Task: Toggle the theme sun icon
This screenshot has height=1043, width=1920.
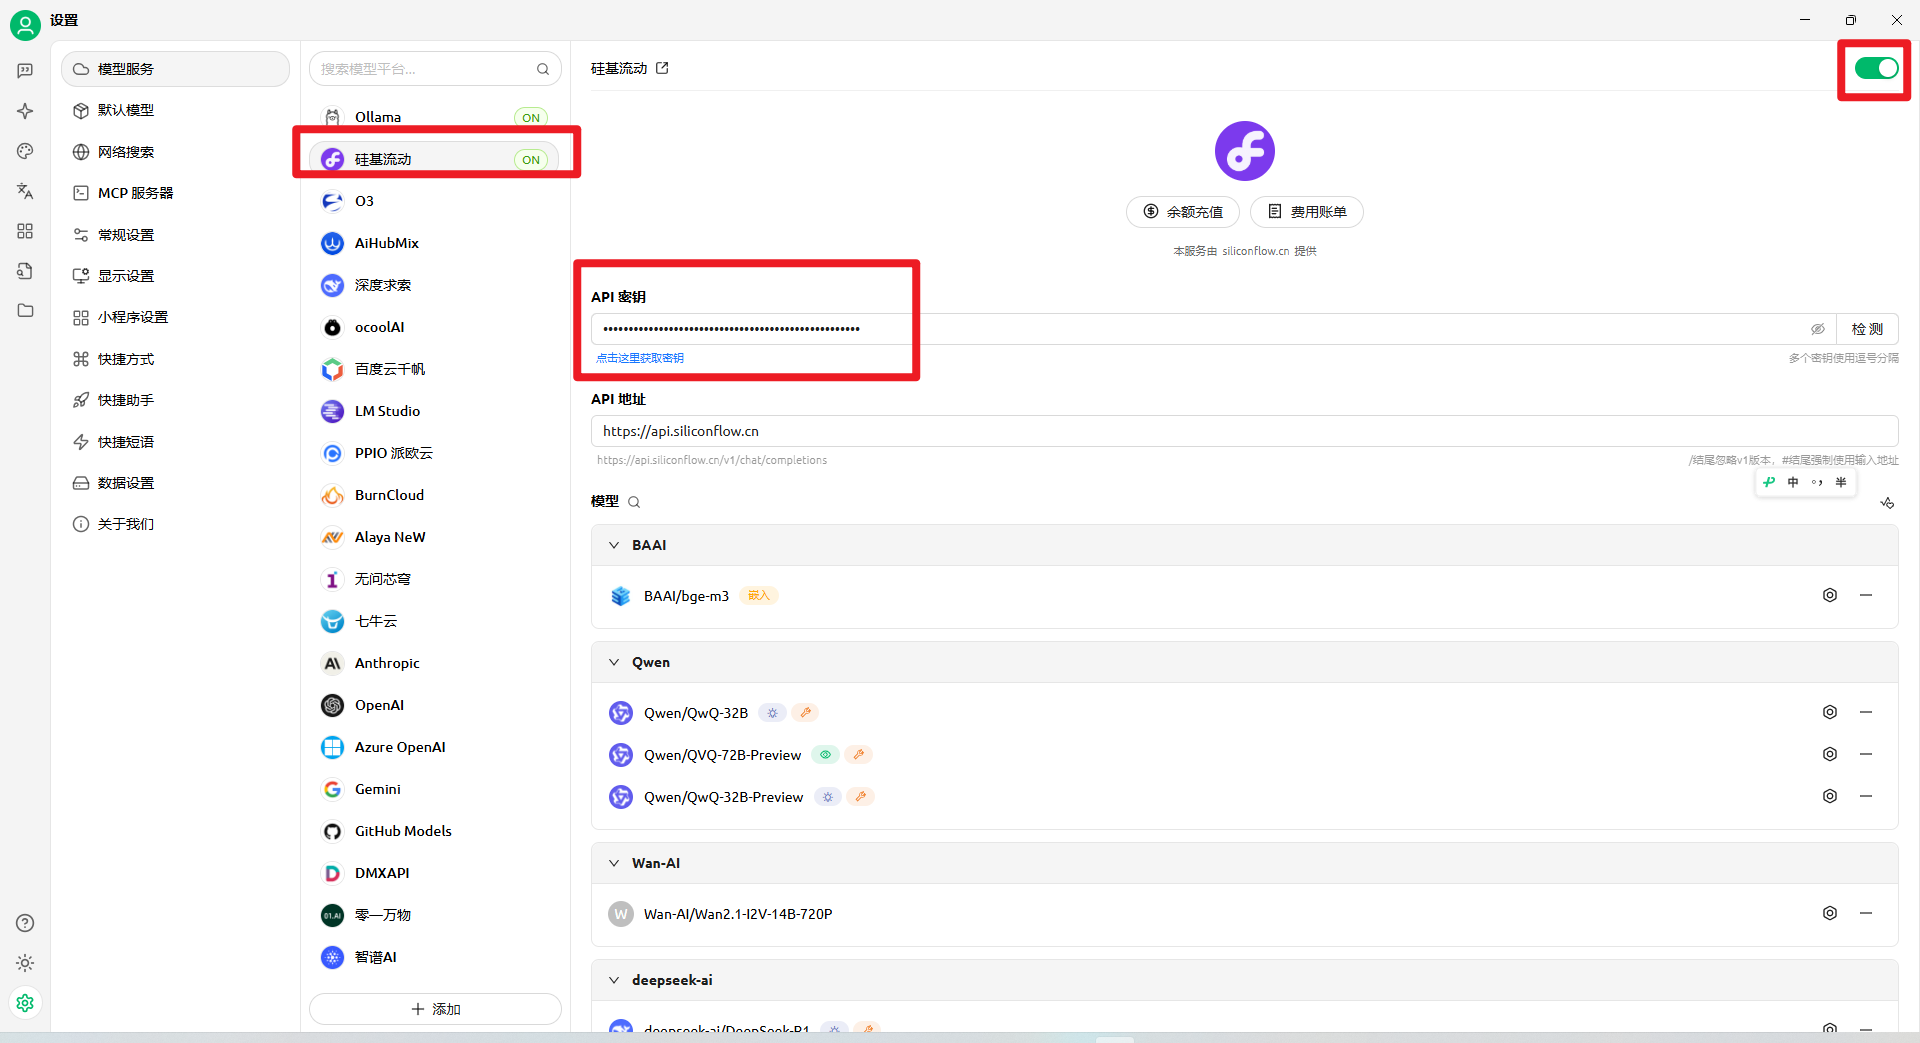Action: 25,963
